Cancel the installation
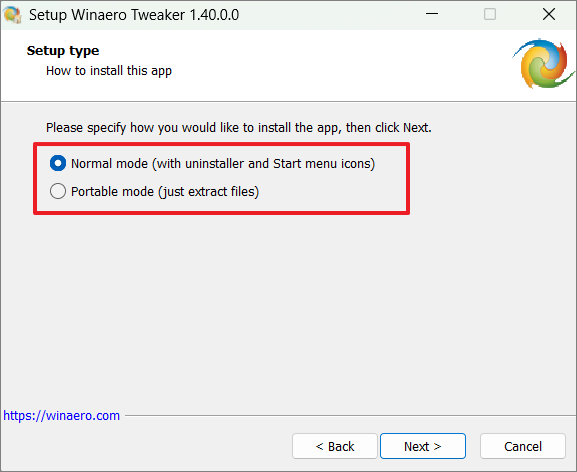Screen dimensions: 577x472 point(523,446)
